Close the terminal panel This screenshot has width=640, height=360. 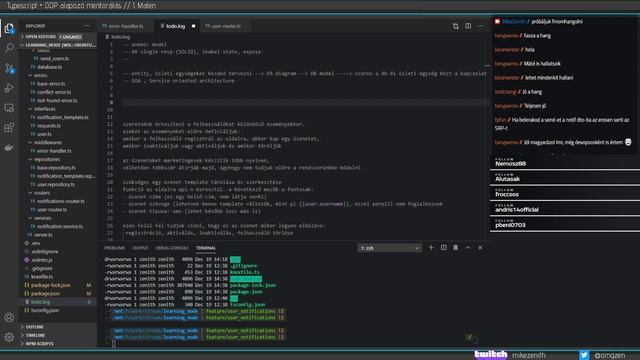pyautogui.click(x=480, y=247)
